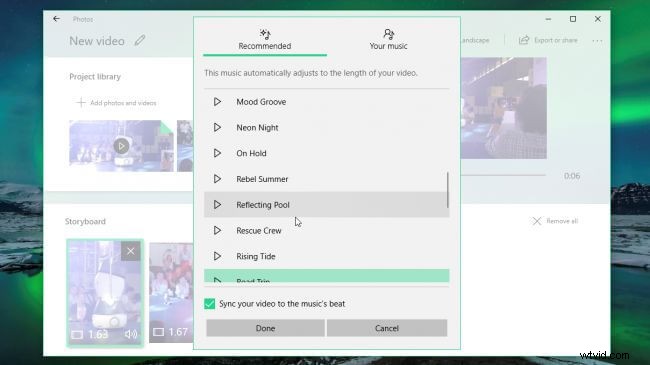Click the preview playback progress bar
Viewport: 650px width, 365px height.
click(503, 175)
